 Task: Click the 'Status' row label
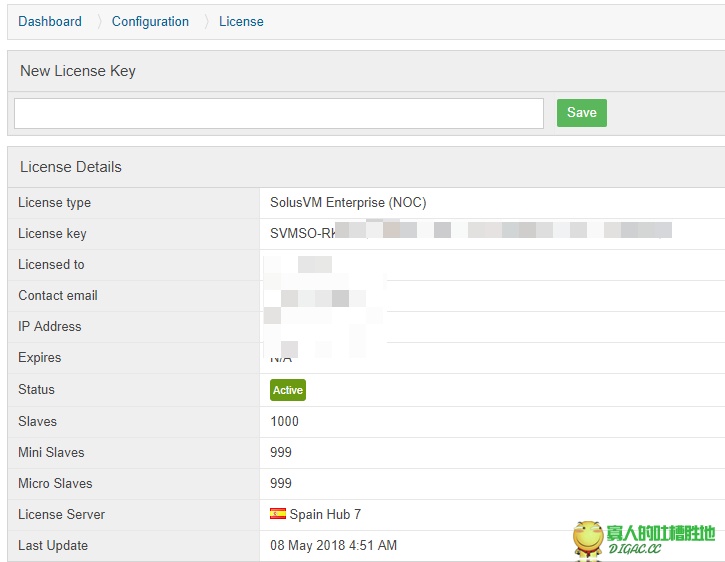coord(36,389)
